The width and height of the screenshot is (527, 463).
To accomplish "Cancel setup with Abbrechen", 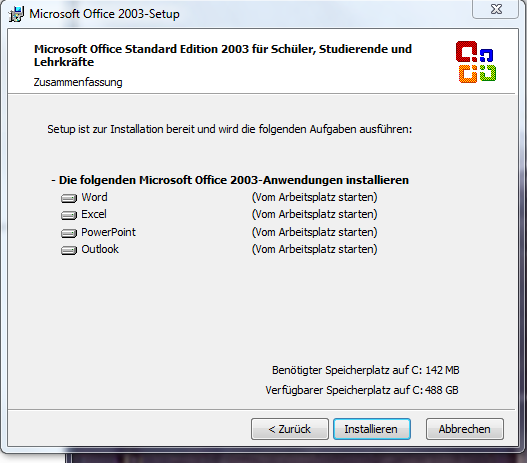I will click(x=465, y=429).
